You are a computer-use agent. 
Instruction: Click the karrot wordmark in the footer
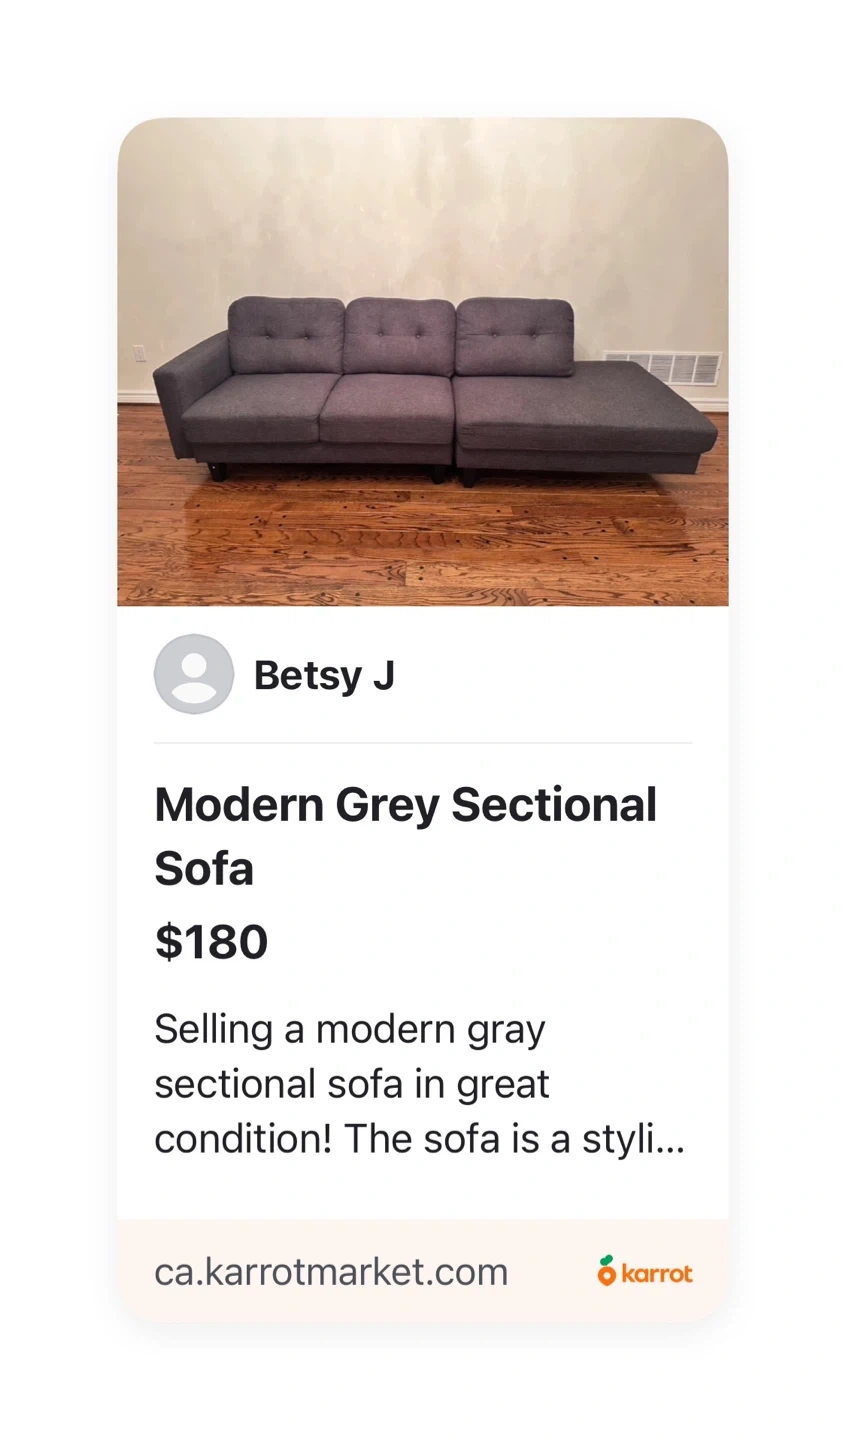tap(656, 1273)
